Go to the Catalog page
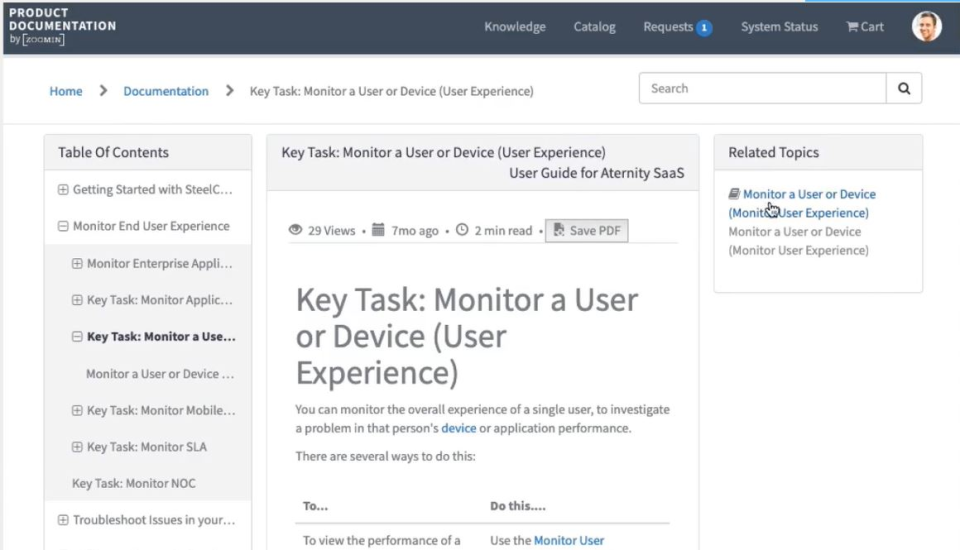 [594, 27]
